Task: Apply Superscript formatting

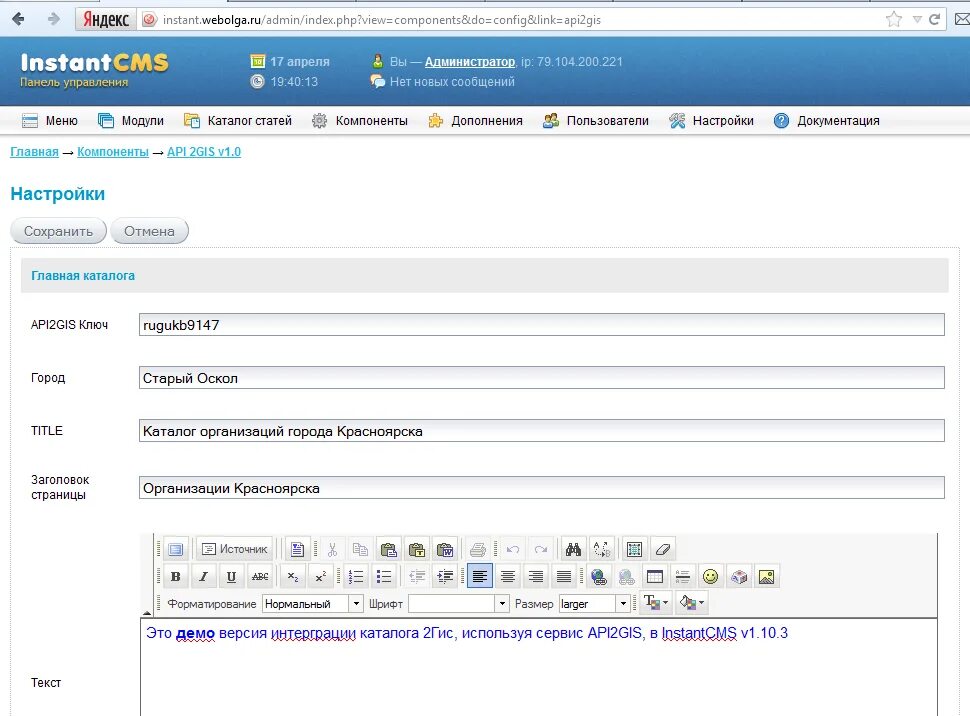Action: (x=320, y=577)
